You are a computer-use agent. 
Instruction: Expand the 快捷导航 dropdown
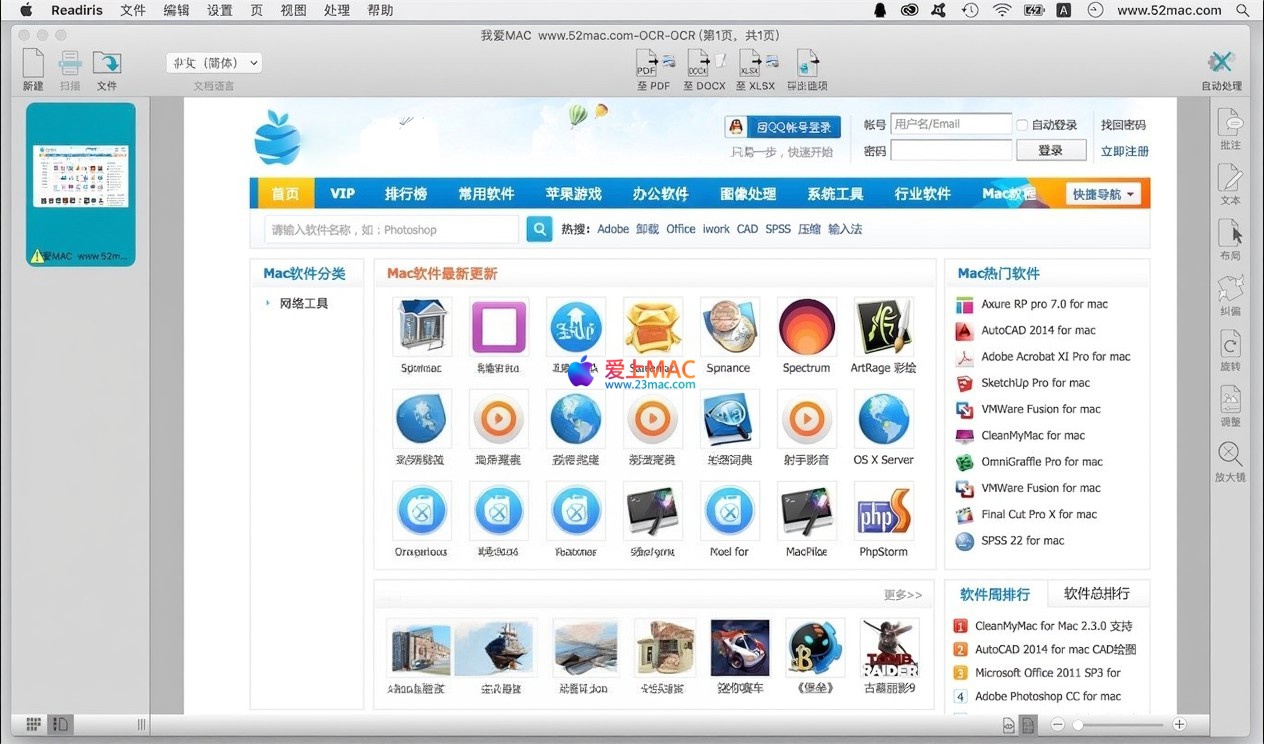[x=1105, y=194]
